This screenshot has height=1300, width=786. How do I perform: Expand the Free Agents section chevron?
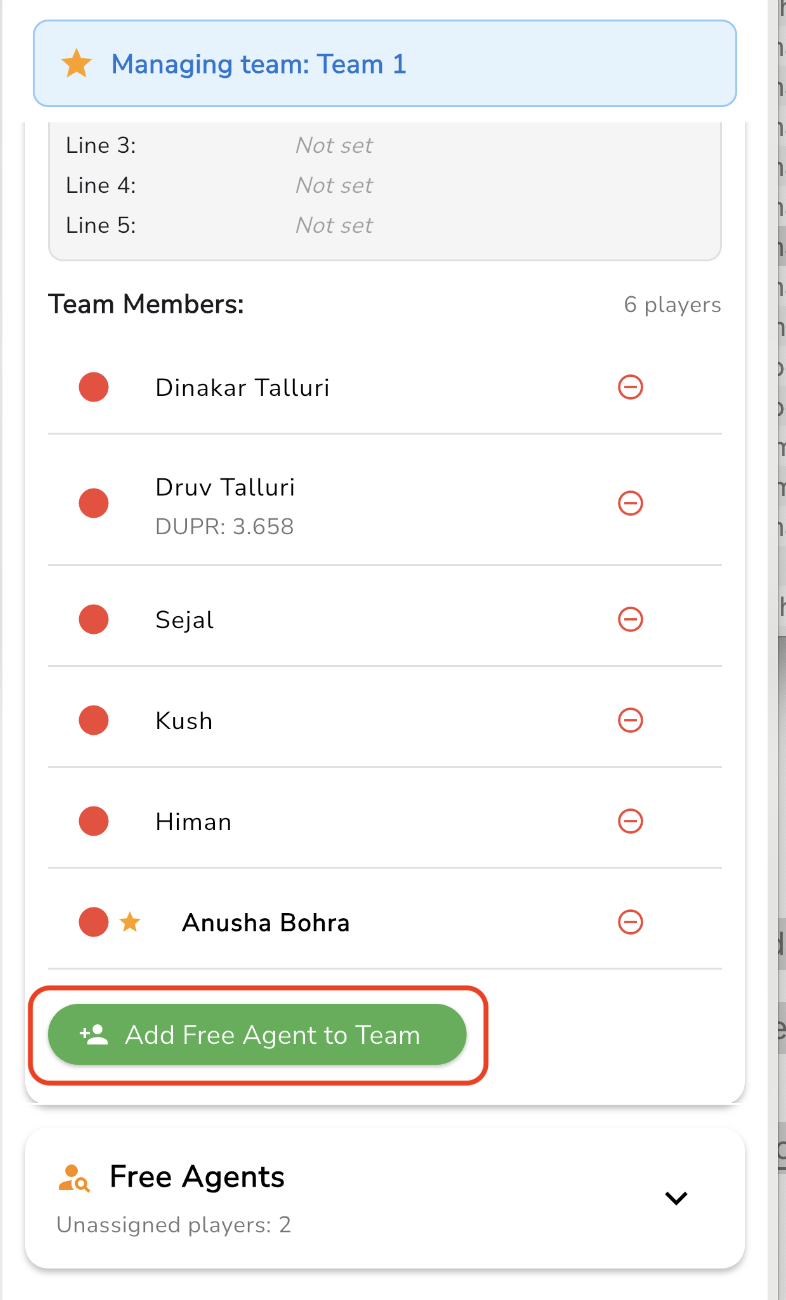(x=677, y=1198)
